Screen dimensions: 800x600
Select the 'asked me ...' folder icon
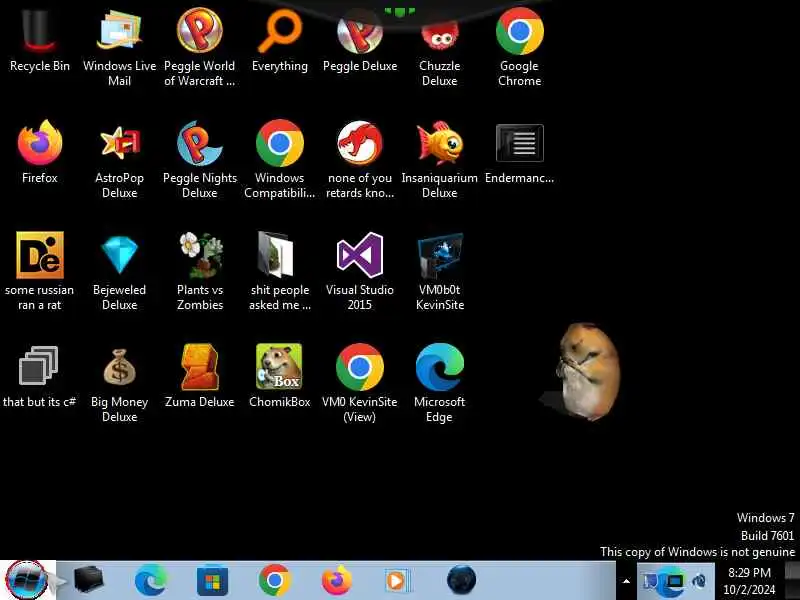[x=280, y=271]
